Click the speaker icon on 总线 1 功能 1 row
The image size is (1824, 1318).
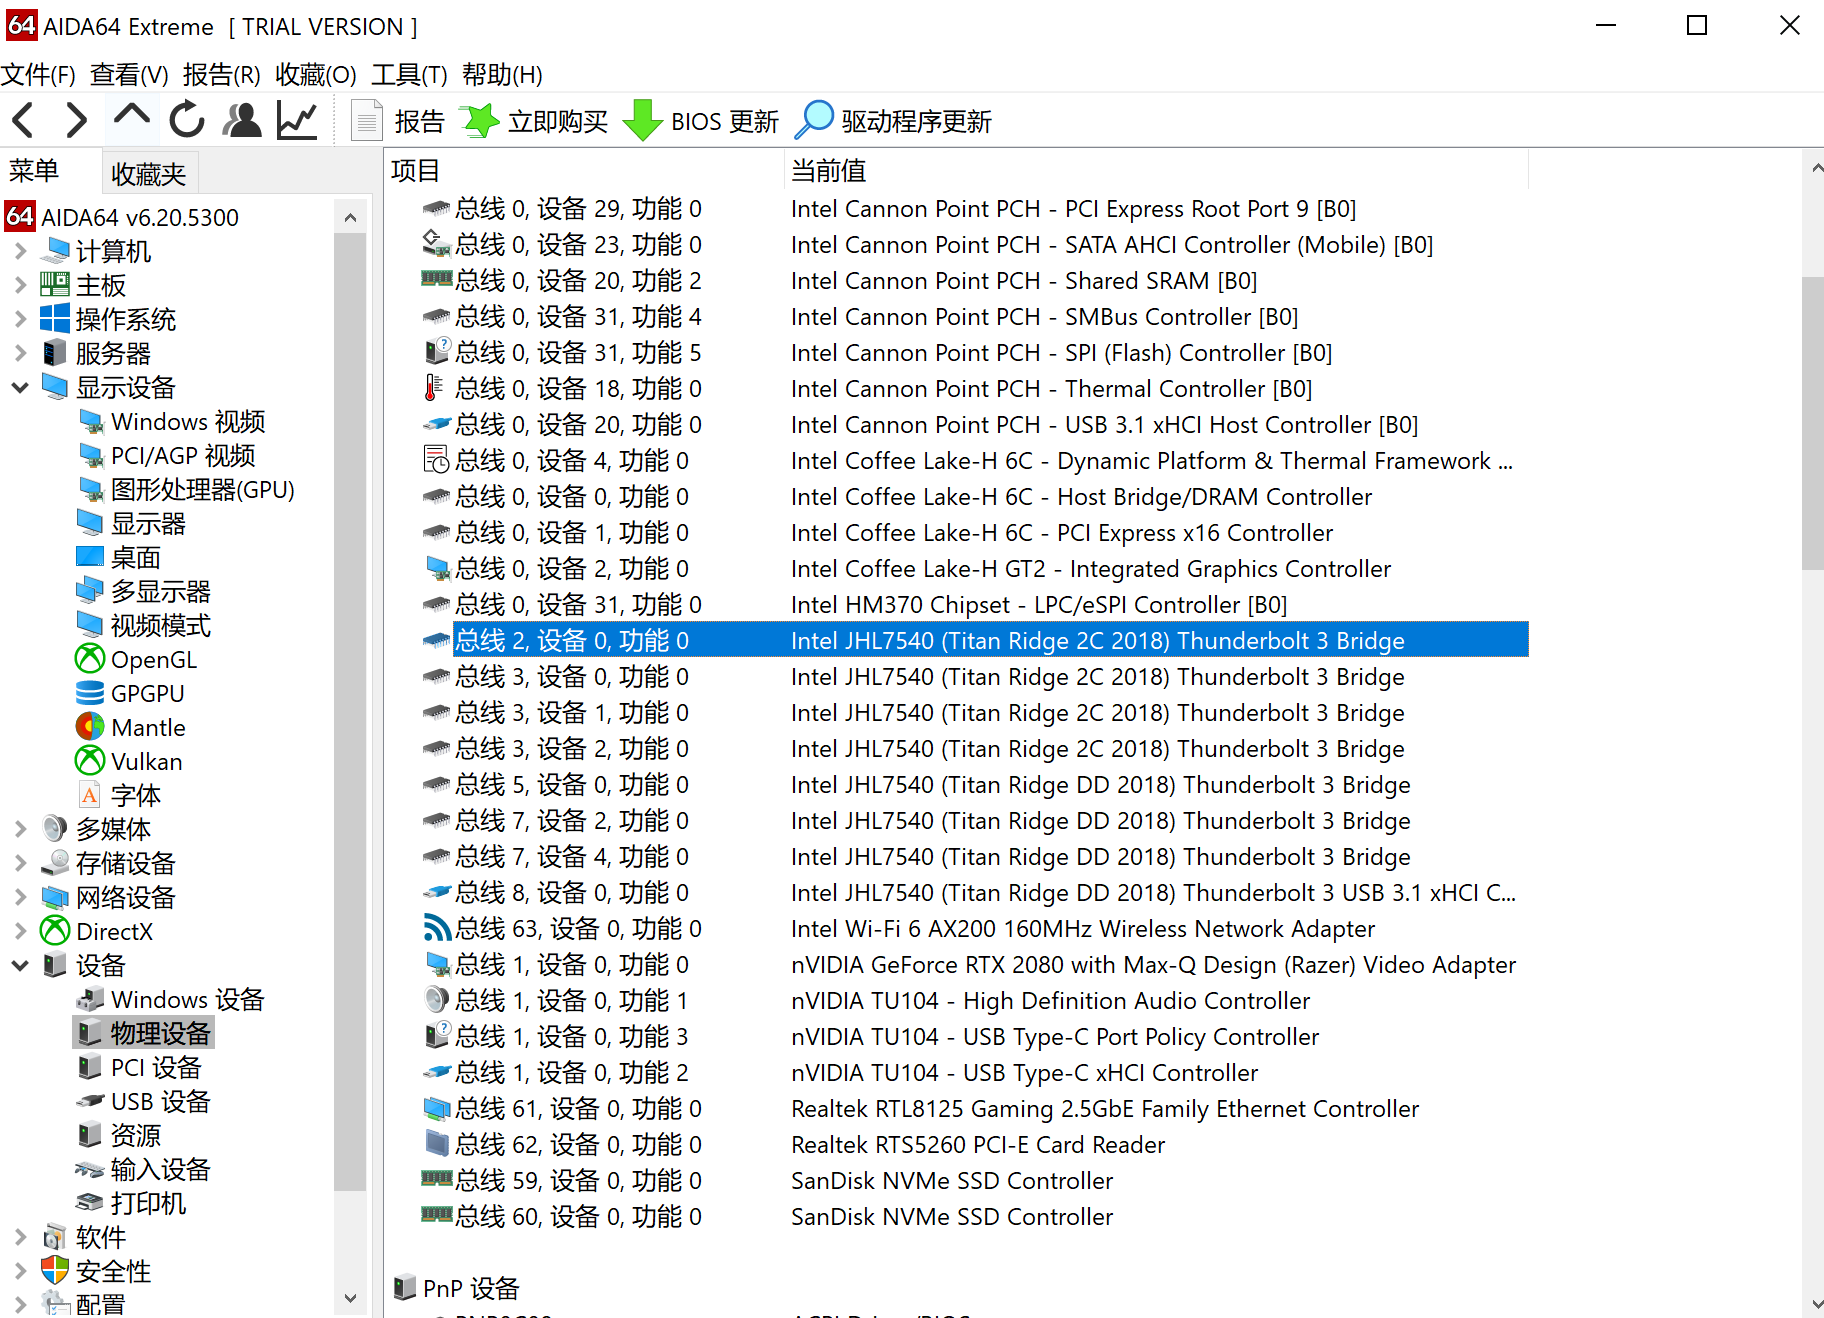(x=436, y=1000)
